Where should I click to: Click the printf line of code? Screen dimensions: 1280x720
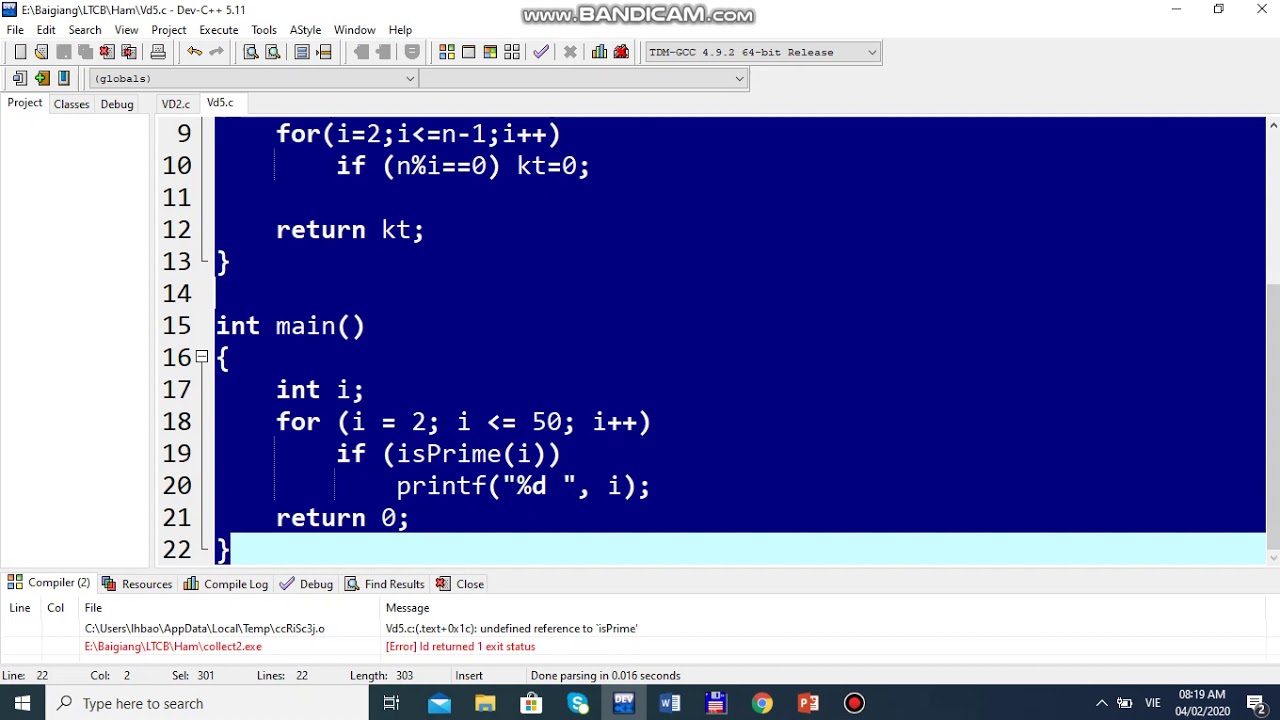pos(523,486)
